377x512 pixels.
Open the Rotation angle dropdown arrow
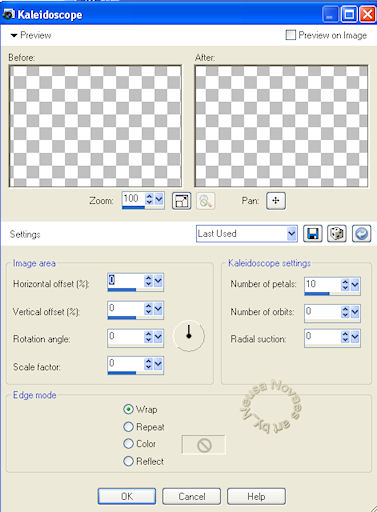click(x=158, y=337)
